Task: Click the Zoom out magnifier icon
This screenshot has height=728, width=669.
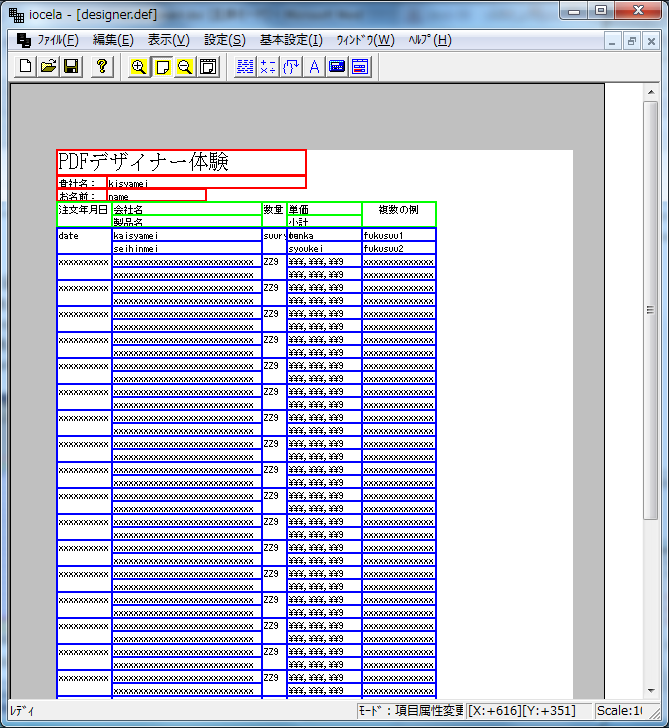Action: (x=185, y=67)
